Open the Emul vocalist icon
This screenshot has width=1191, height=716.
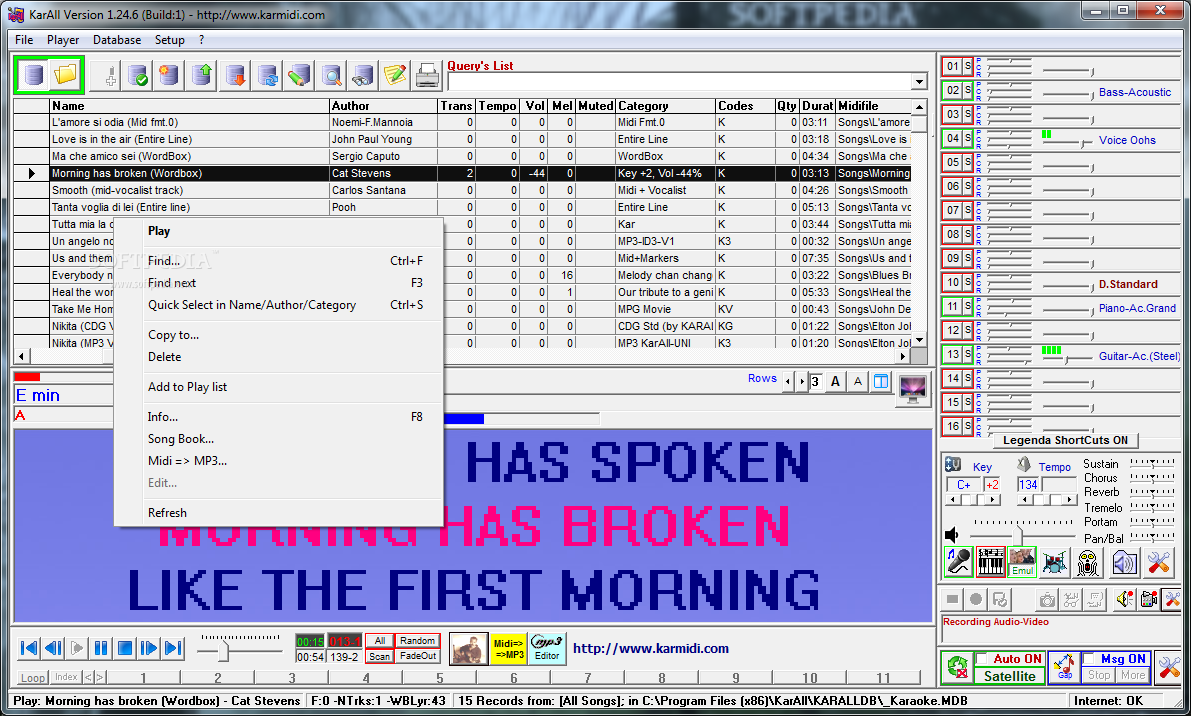tap(1022, 562)
